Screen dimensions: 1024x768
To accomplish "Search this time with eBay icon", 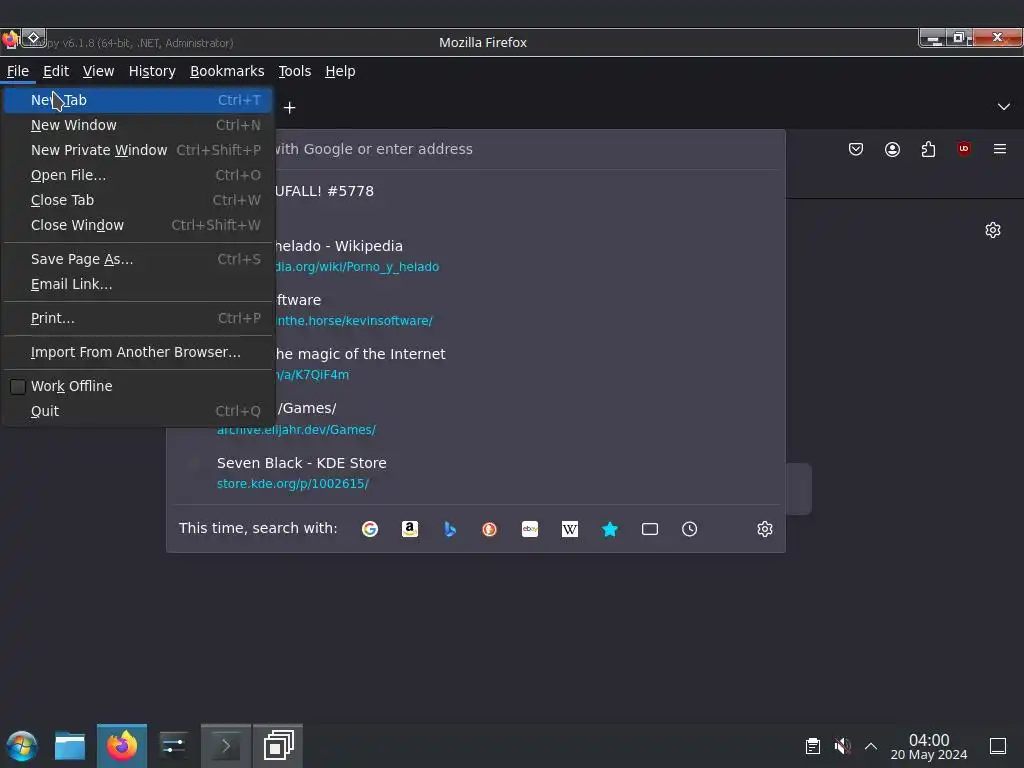I will point(530,529).
